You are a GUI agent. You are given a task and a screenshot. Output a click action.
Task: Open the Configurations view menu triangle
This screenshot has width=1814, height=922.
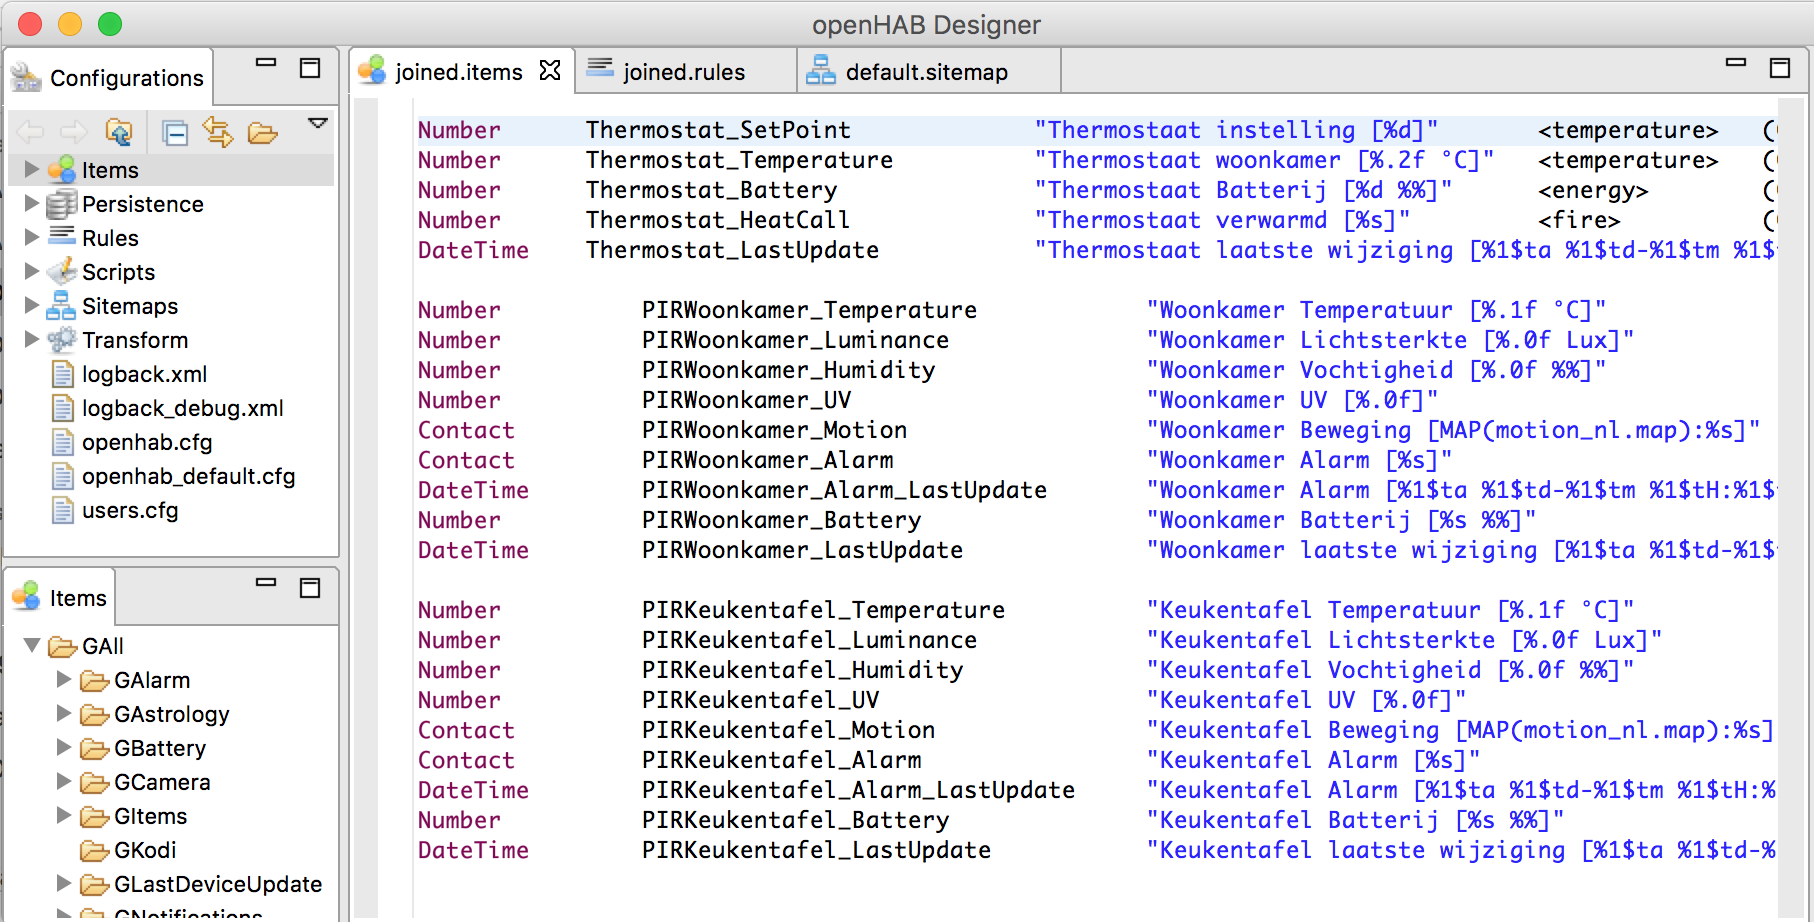click(x=318, y=124)
